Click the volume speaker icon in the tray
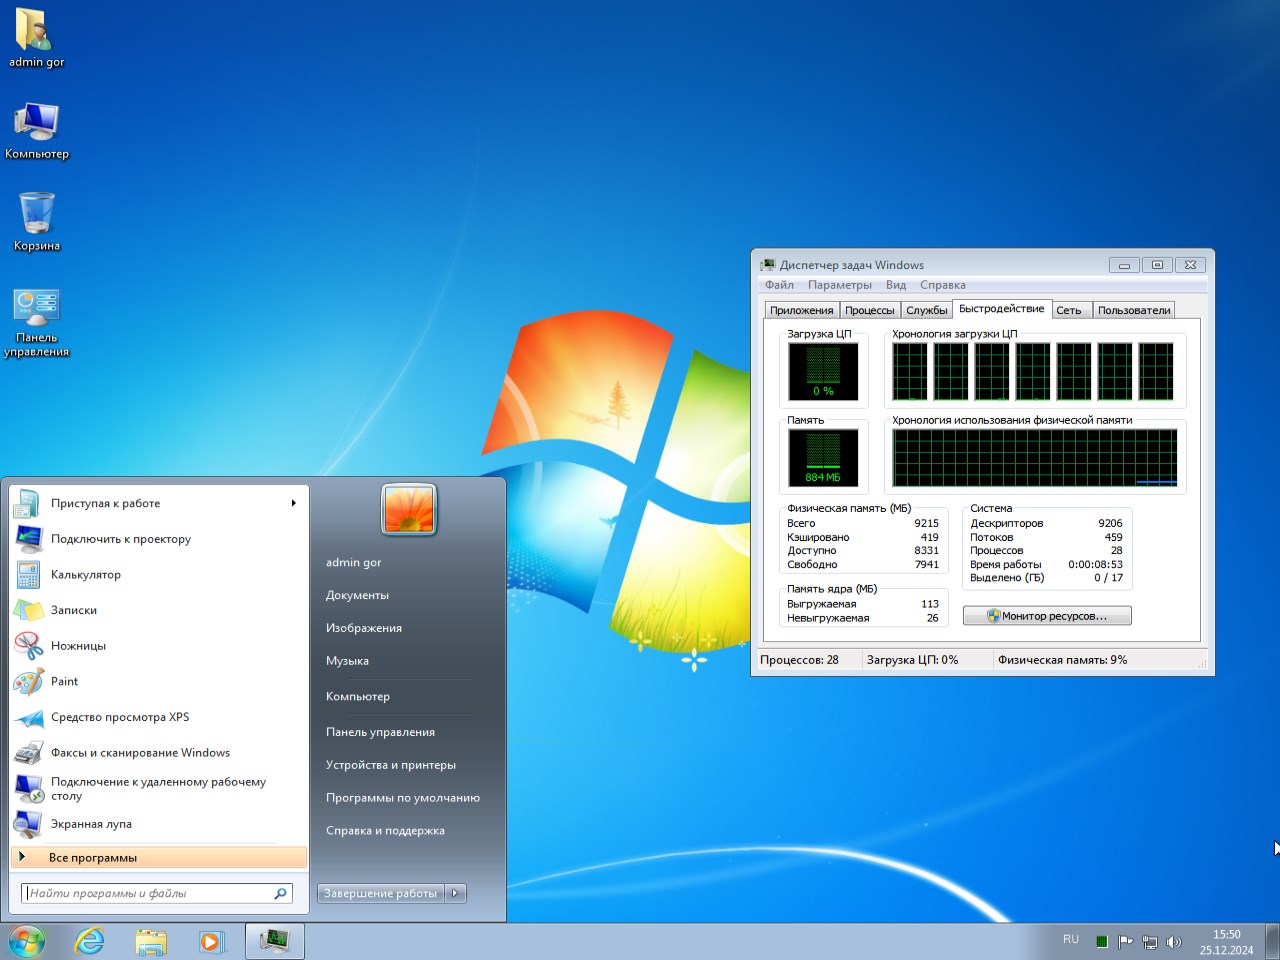The image size is (1280, 960). (x=1174, y=942)
